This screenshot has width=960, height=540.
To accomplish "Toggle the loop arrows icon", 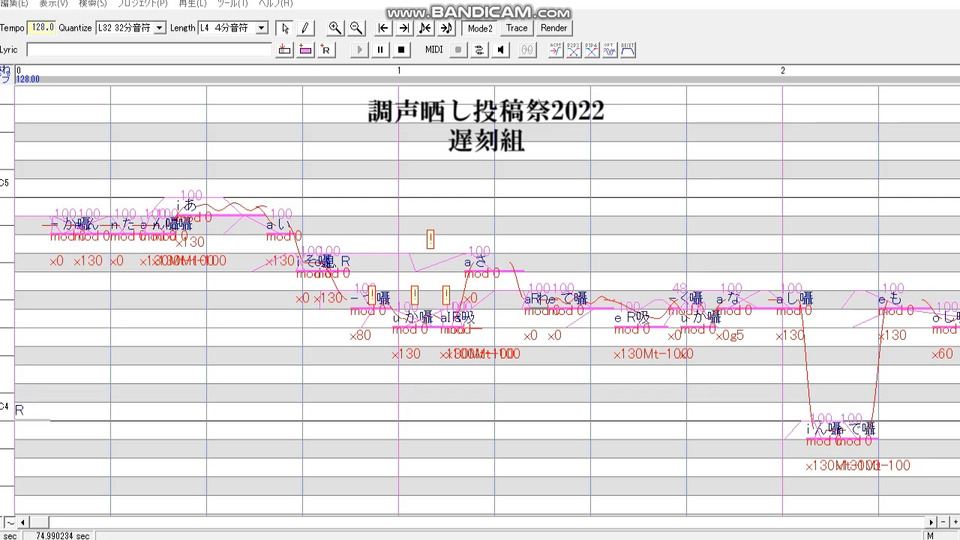I will click(479, 50).
